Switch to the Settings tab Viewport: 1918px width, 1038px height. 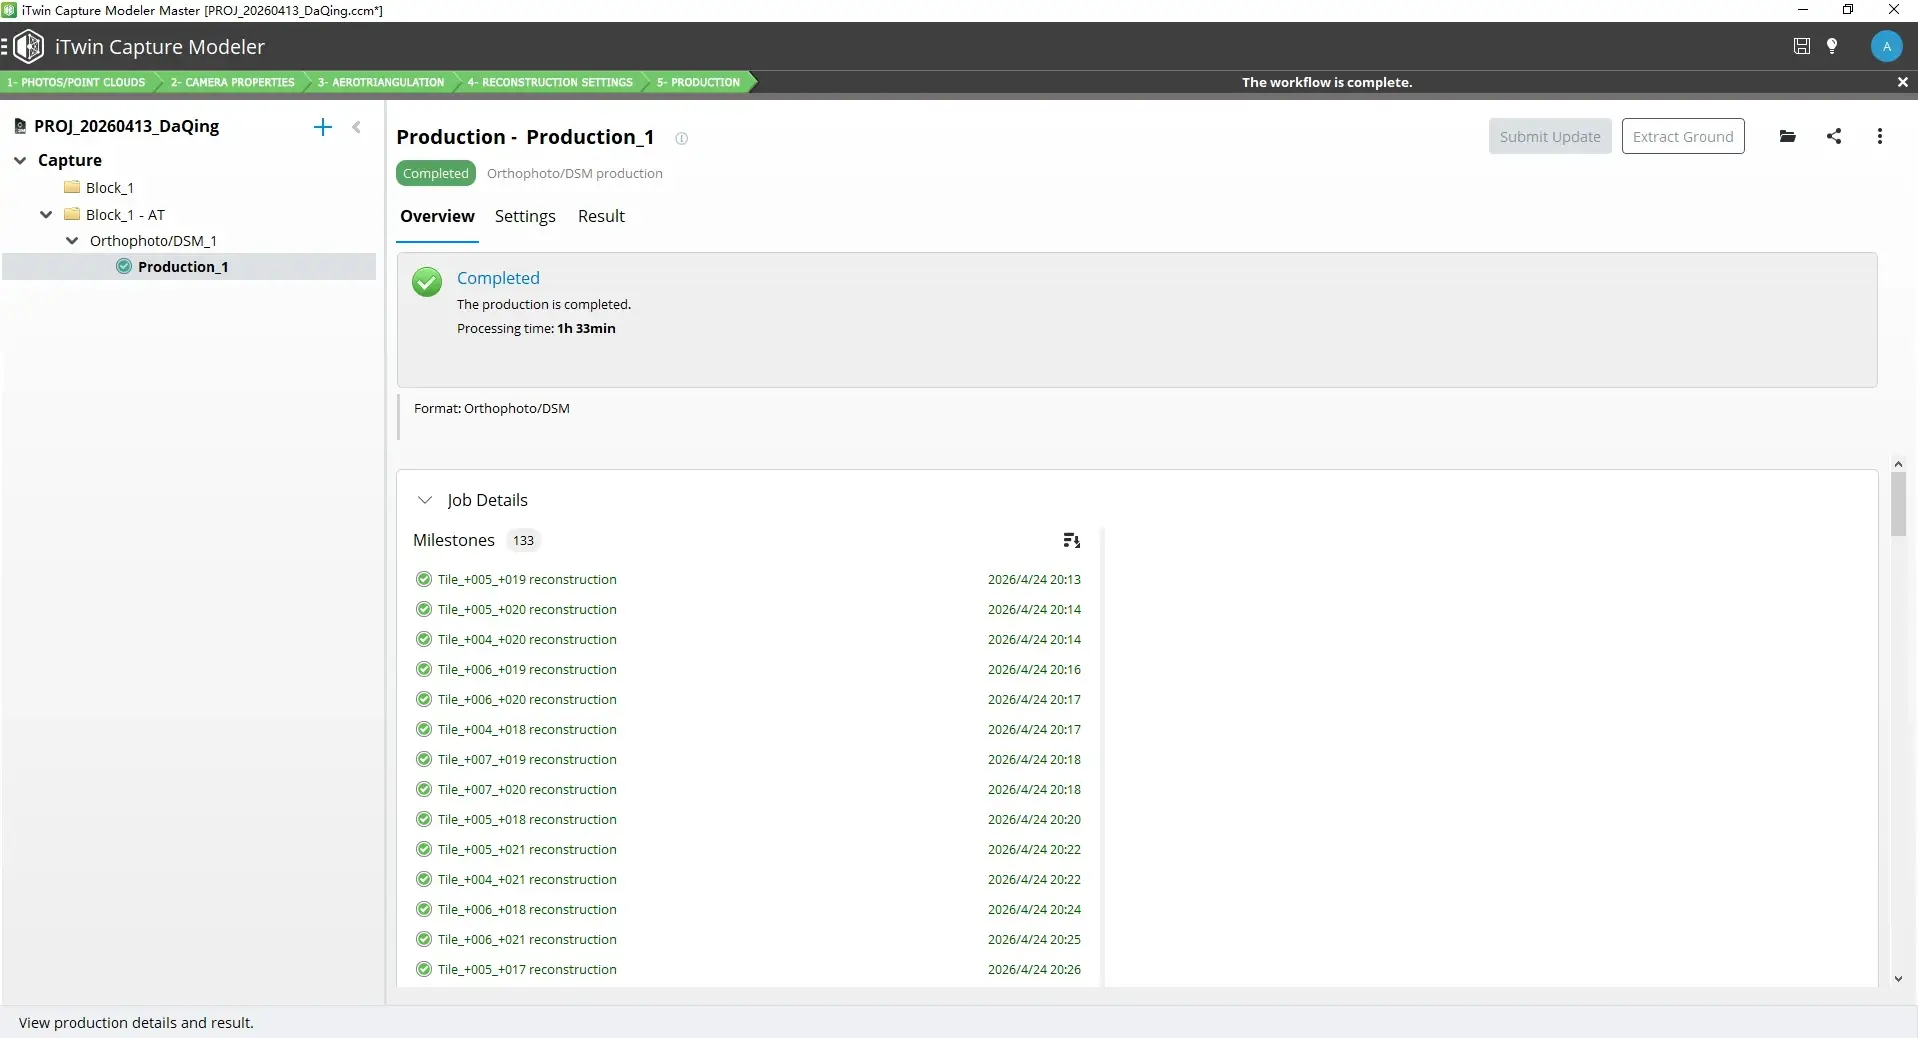(x=525, y=216)
